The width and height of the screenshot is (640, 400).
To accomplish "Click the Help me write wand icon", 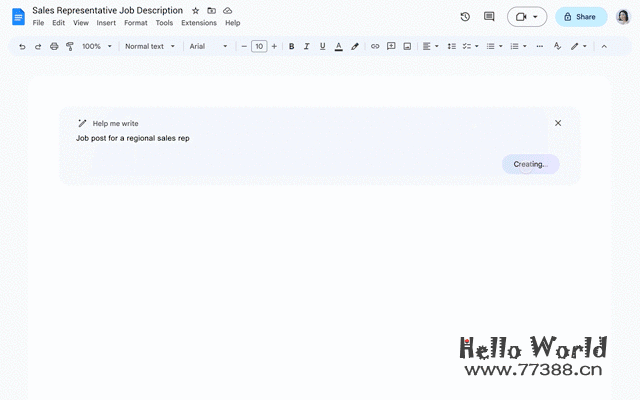I will click(82, 123).
